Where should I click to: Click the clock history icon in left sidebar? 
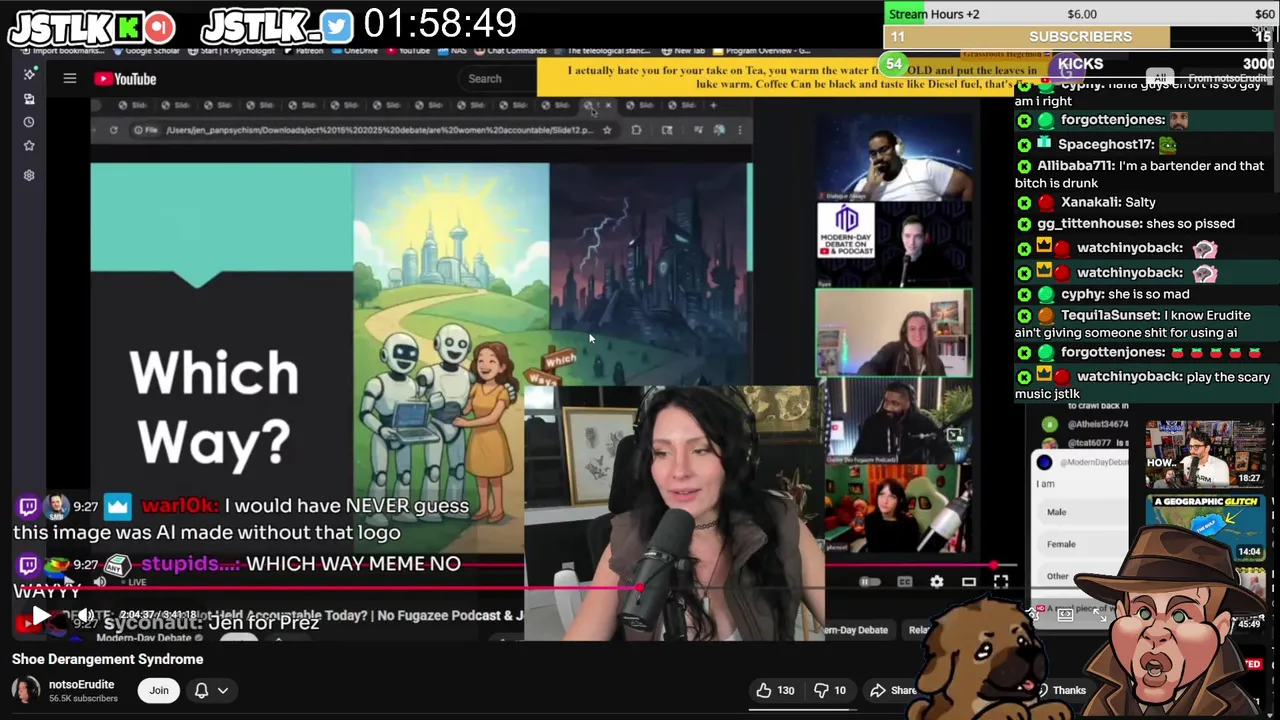(29, 122)
